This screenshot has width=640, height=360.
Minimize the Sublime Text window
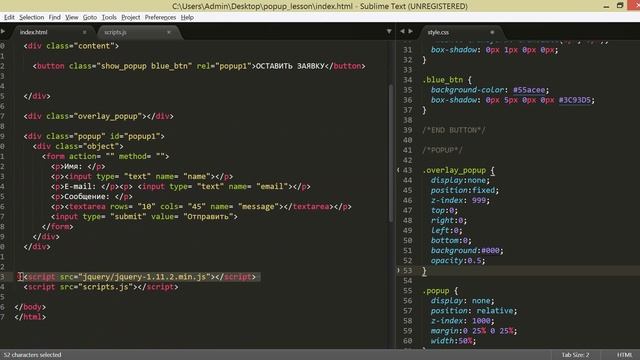pos(606,6)
